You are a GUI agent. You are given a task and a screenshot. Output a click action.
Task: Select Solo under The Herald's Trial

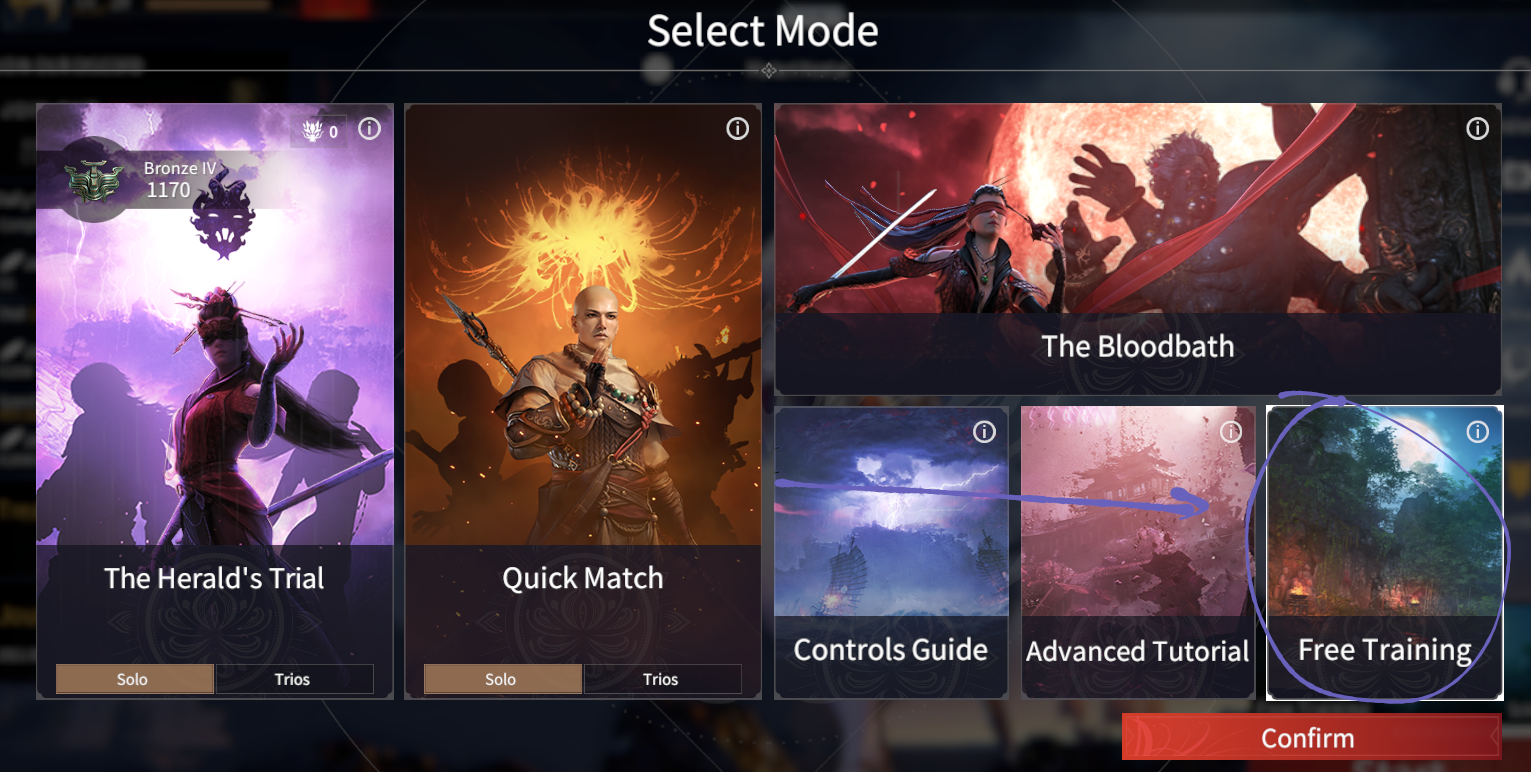(x=134, y=679)
